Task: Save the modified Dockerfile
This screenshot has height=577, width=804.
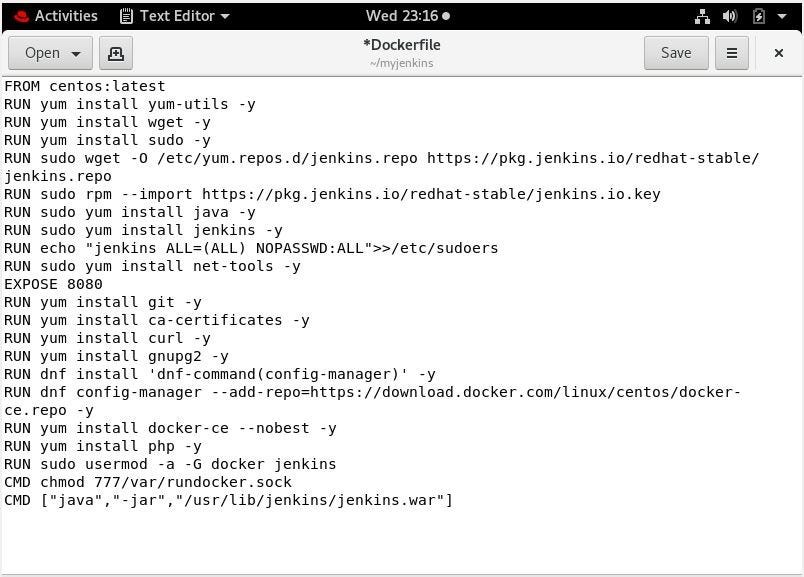Action: click(676, 52)
